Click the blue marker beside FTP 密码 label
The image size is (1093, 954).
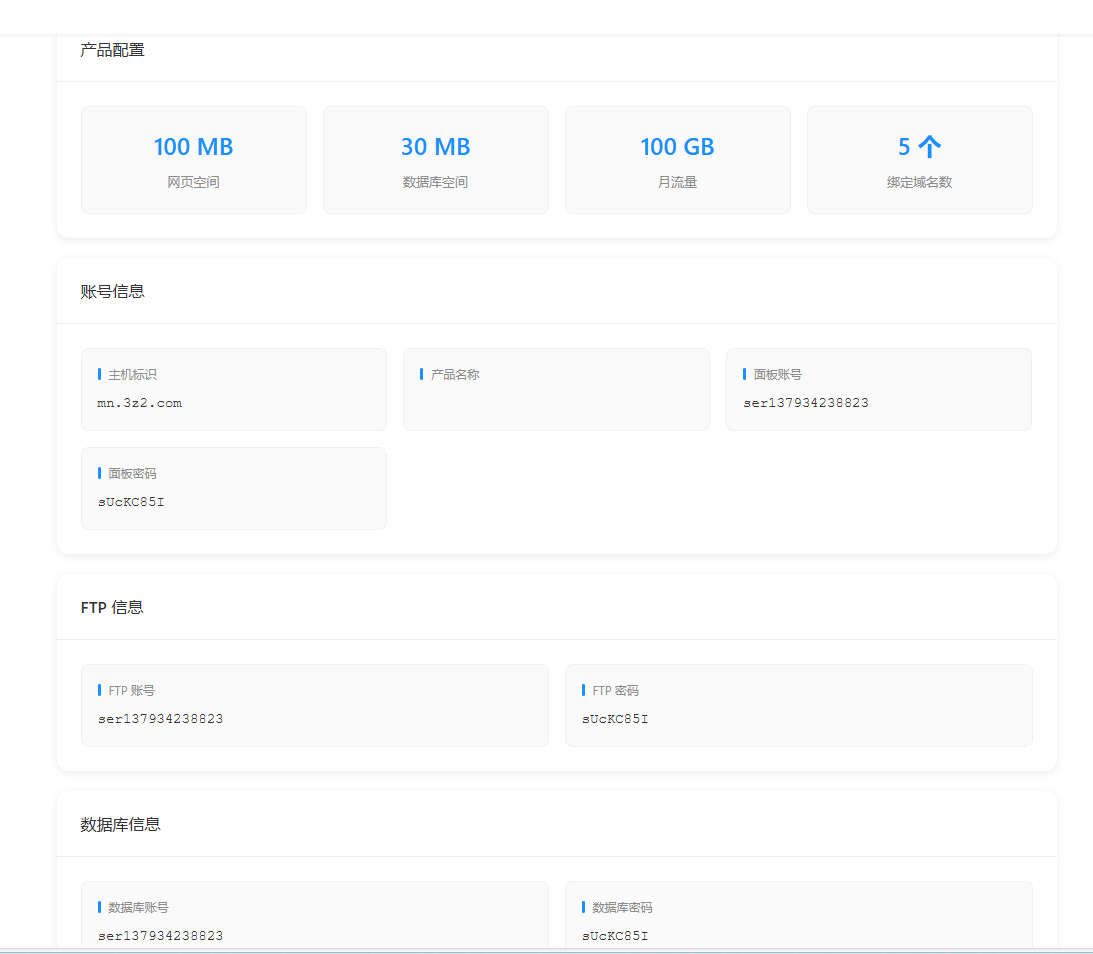point(584,690)
